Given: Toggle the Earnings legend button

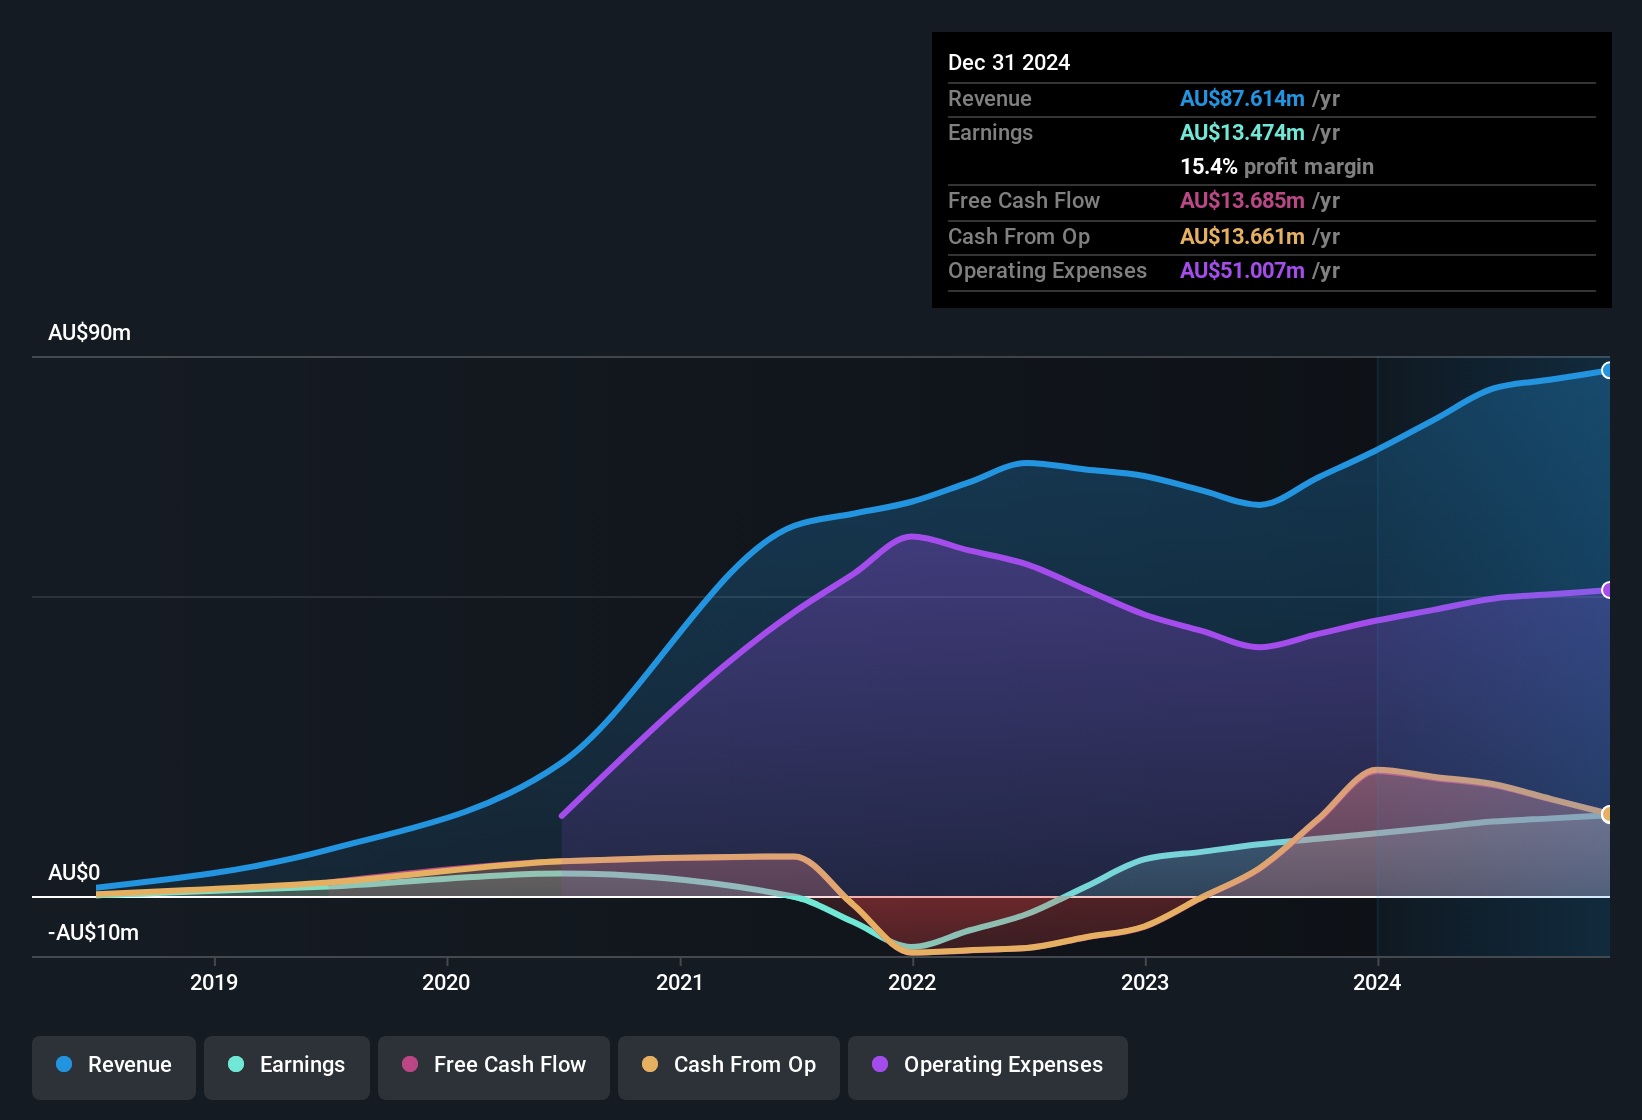Looking at the screenshot, I should pos(287,1067).
